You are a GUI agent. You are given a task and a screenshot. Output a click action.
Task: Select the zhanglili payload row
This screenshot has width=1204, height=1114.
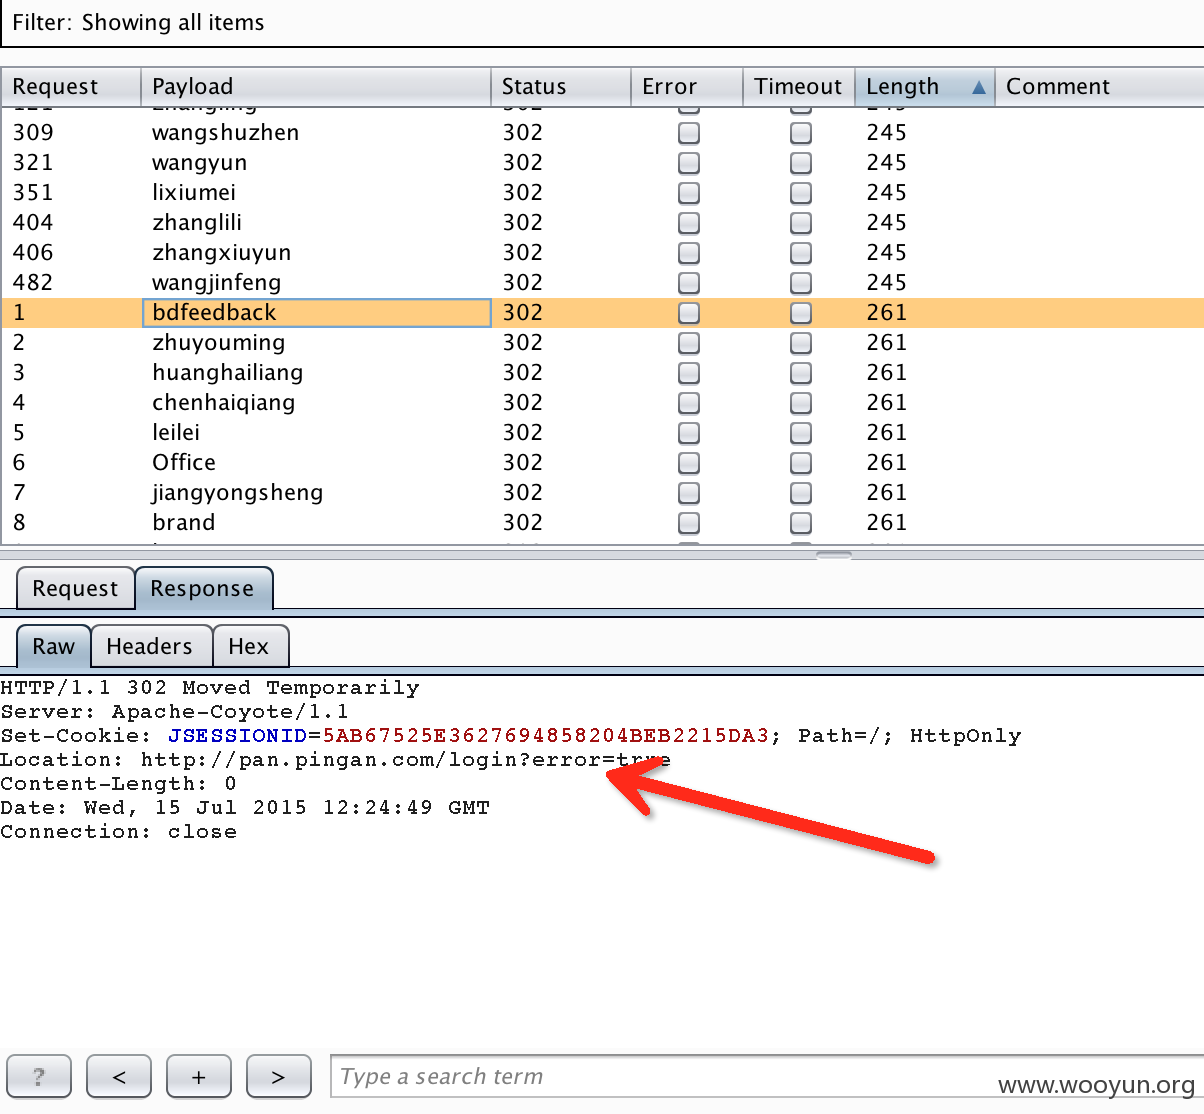[x=602, y=223]
